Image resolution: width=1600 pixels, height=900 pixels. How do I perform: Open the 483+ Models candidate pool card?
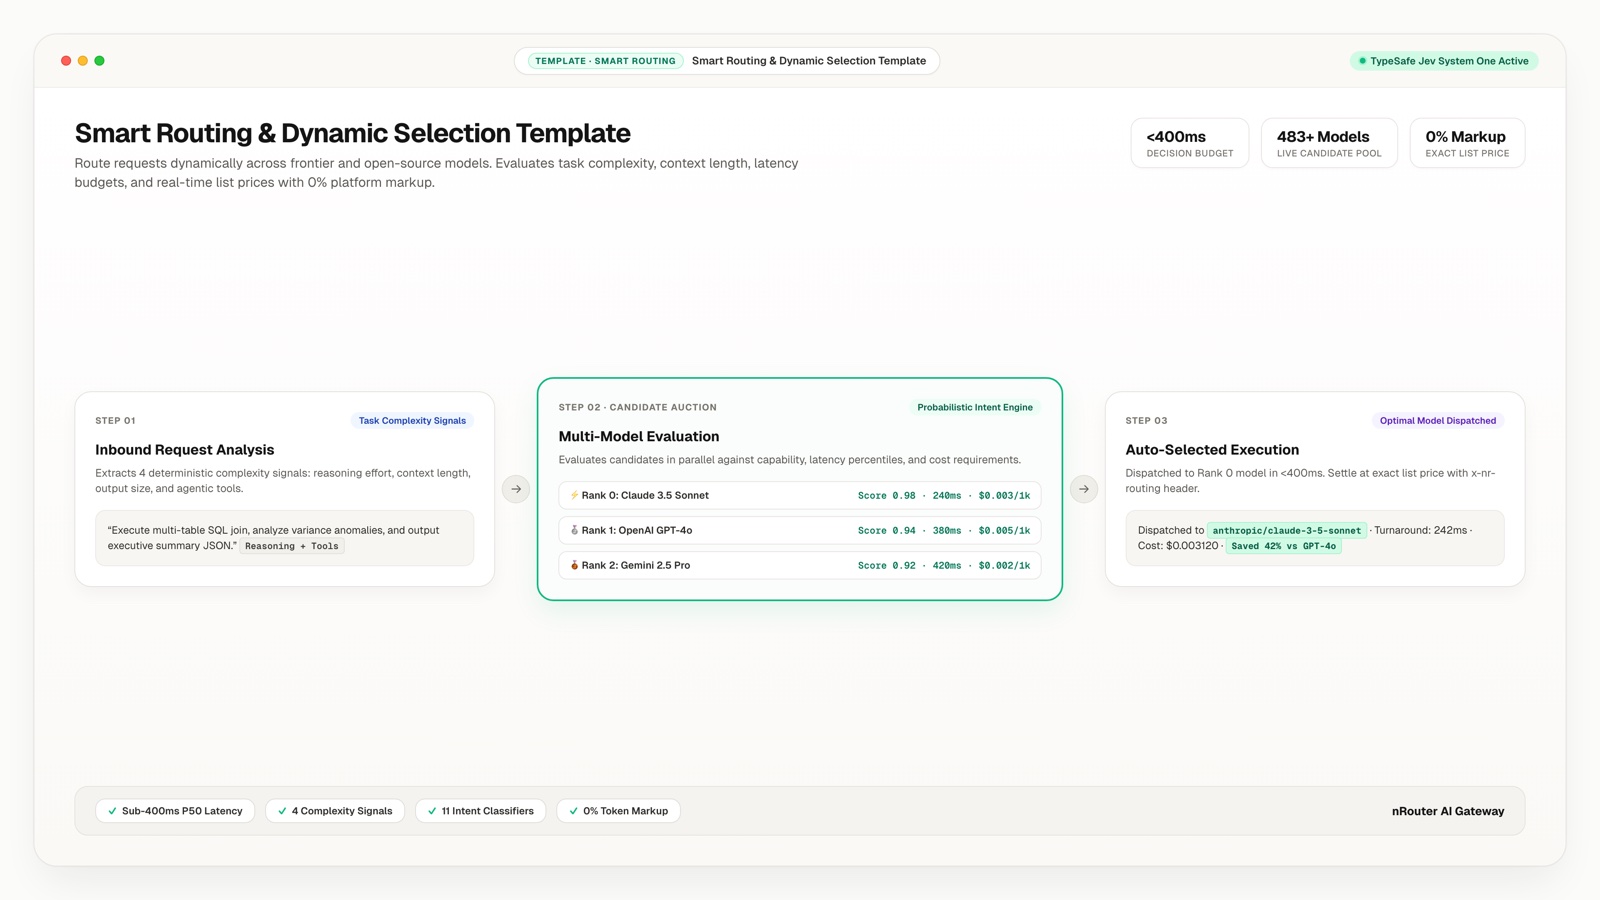1329,143
